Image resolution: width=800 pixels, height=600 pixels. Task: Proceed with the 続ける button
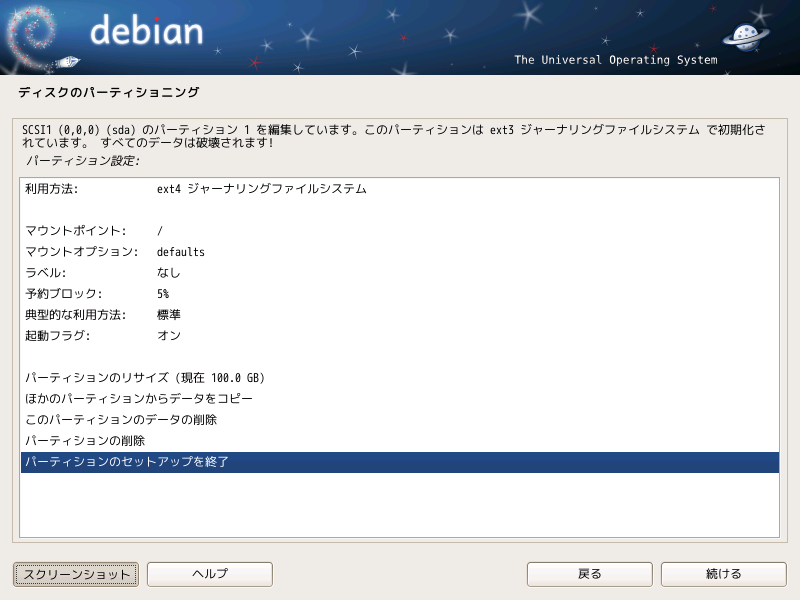723,574
